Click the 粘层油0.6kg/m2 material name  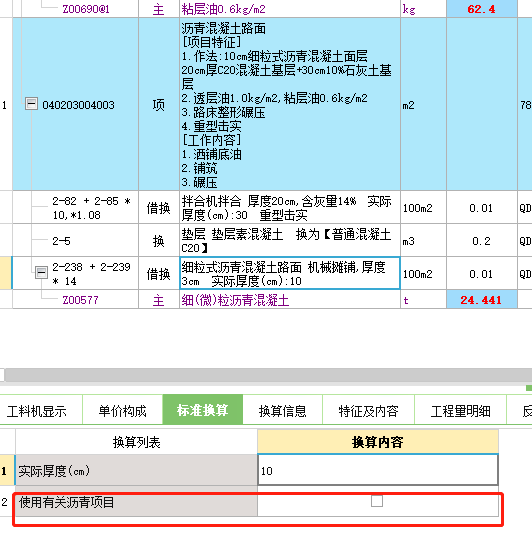(223, 9)
